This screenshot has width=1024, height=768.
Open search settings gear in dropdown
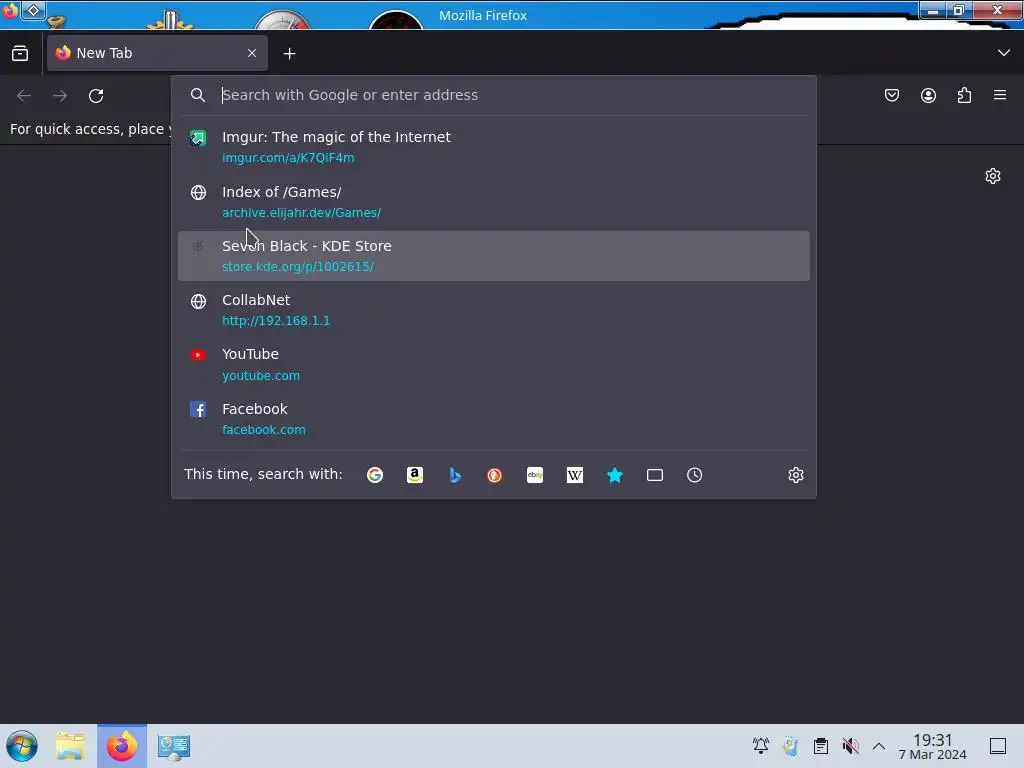pyautogui.click(x=795, y=475)
